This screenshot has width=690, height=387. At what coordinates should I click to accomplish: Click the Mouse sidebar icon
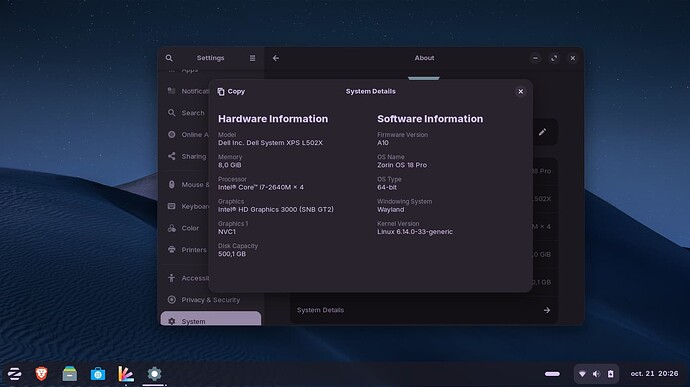[x=172, y=184]
